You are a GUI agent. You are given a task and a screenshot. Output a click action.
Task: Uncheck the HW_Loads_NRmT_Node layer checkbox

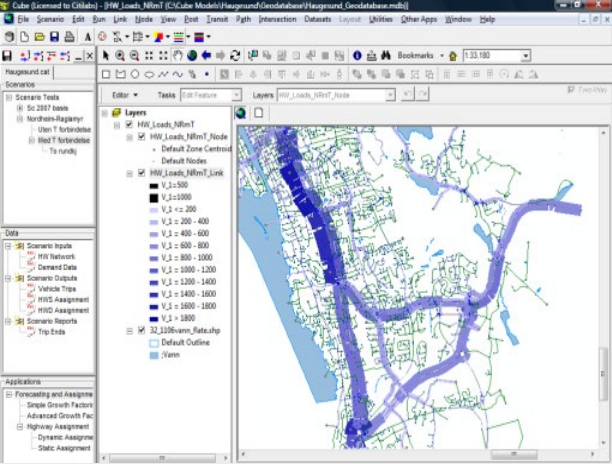coord(141,137)
